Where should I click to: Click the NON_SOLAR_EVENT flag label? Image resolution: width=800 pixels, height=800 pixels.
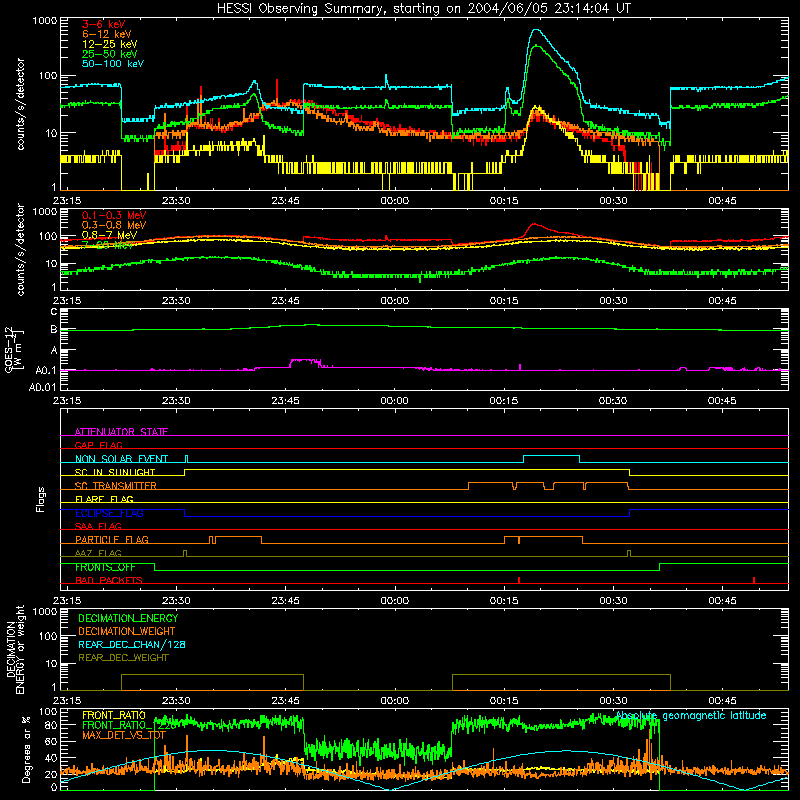click(x=121, y=459)
